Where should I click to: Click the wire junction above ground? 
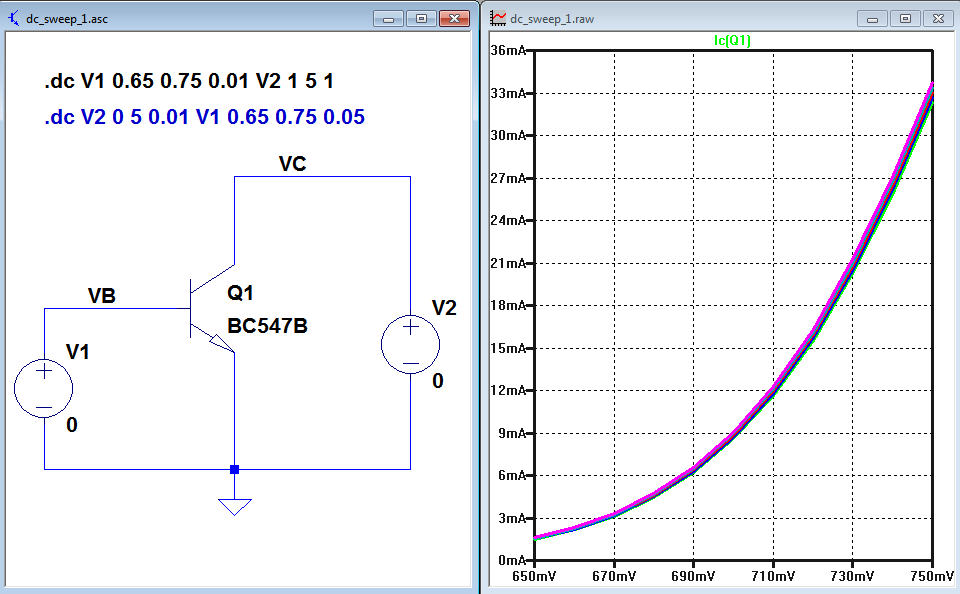click(x=234, y=470)
